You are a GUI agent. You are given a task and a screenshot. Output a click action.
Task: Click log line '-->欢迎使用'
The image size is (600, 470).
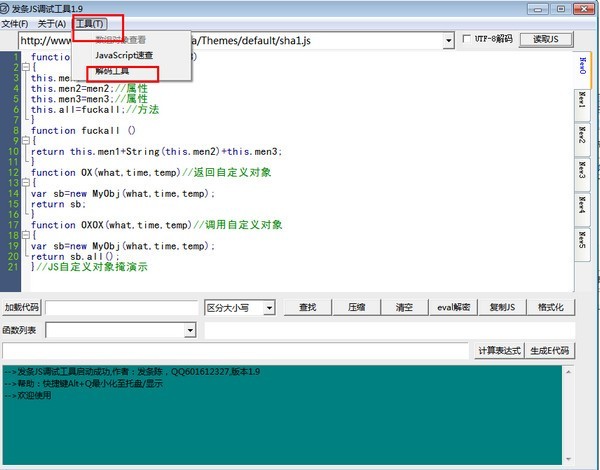point(28,395)
